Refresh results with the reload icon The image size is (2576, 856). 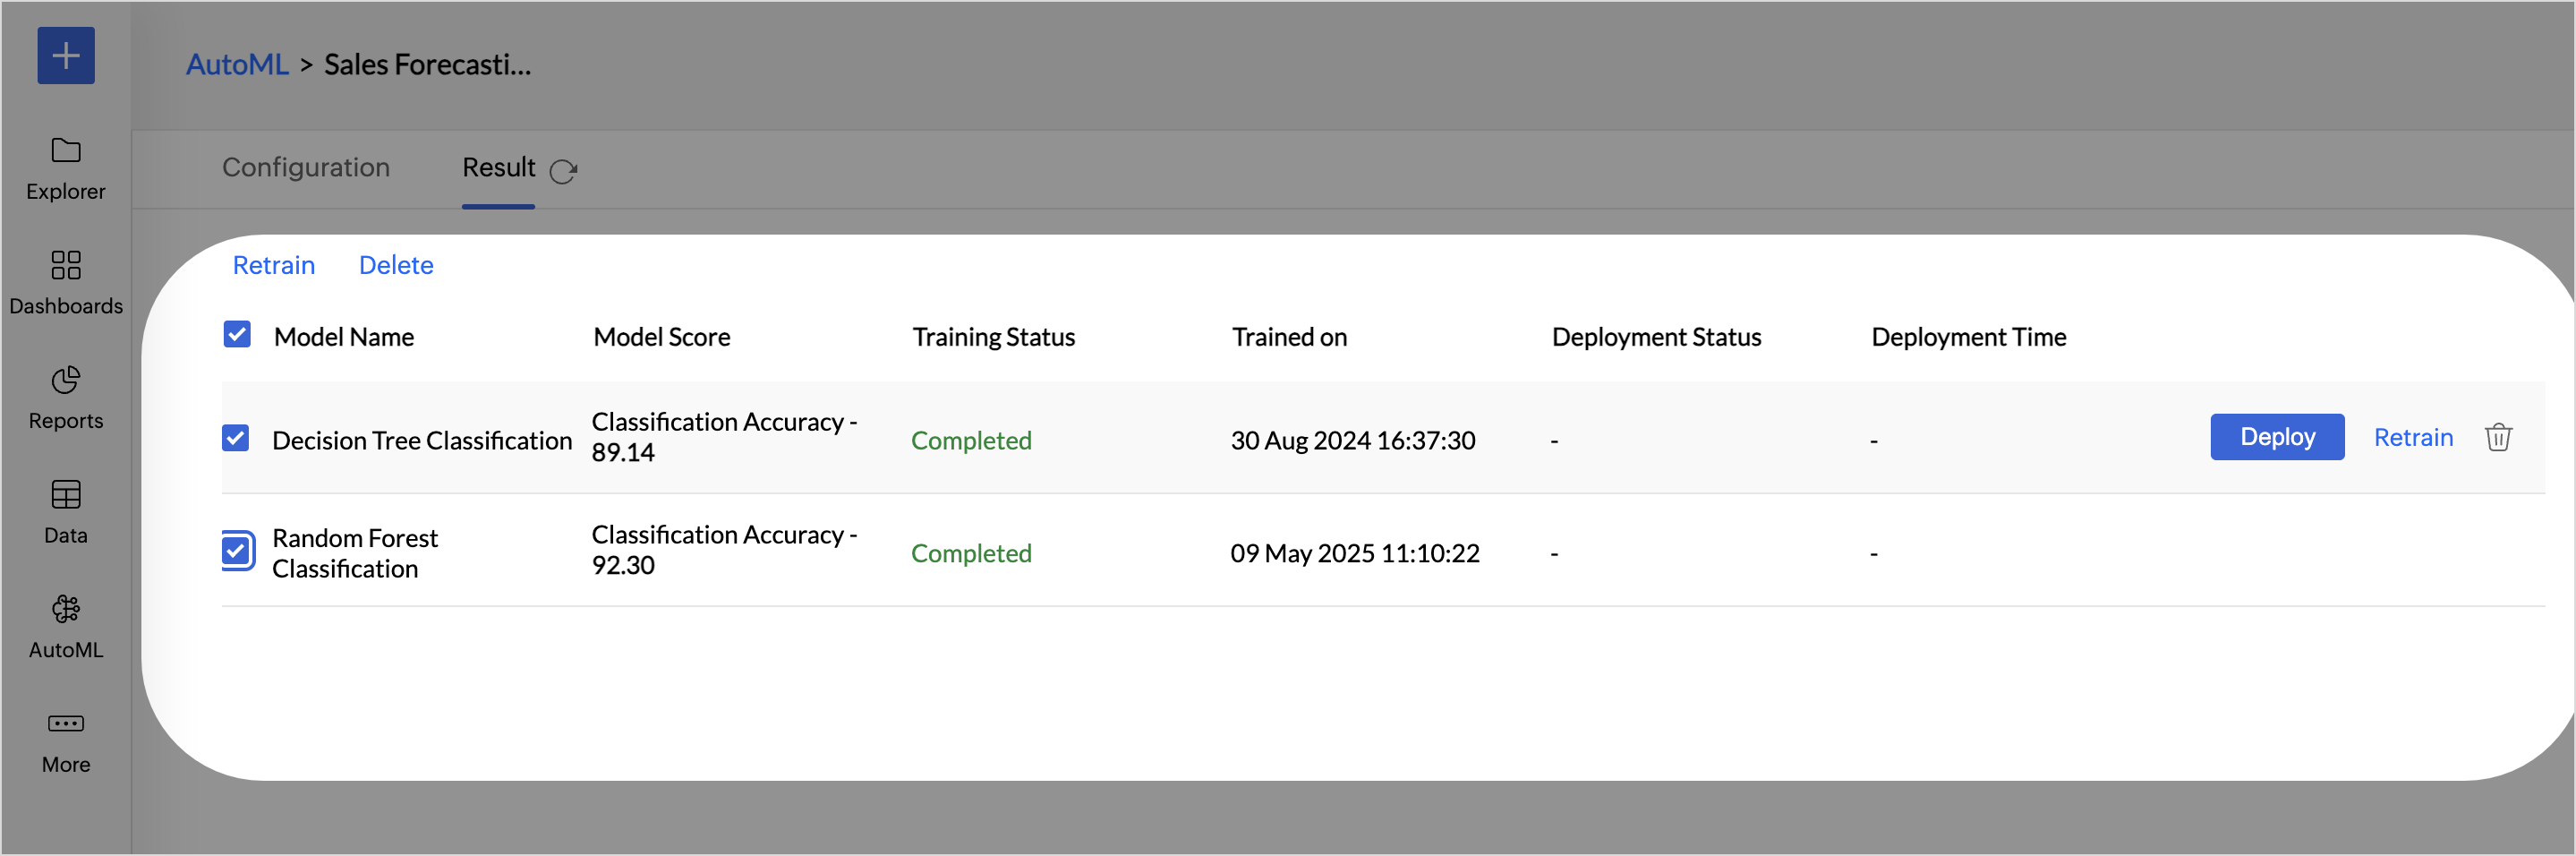coord(563,171)
